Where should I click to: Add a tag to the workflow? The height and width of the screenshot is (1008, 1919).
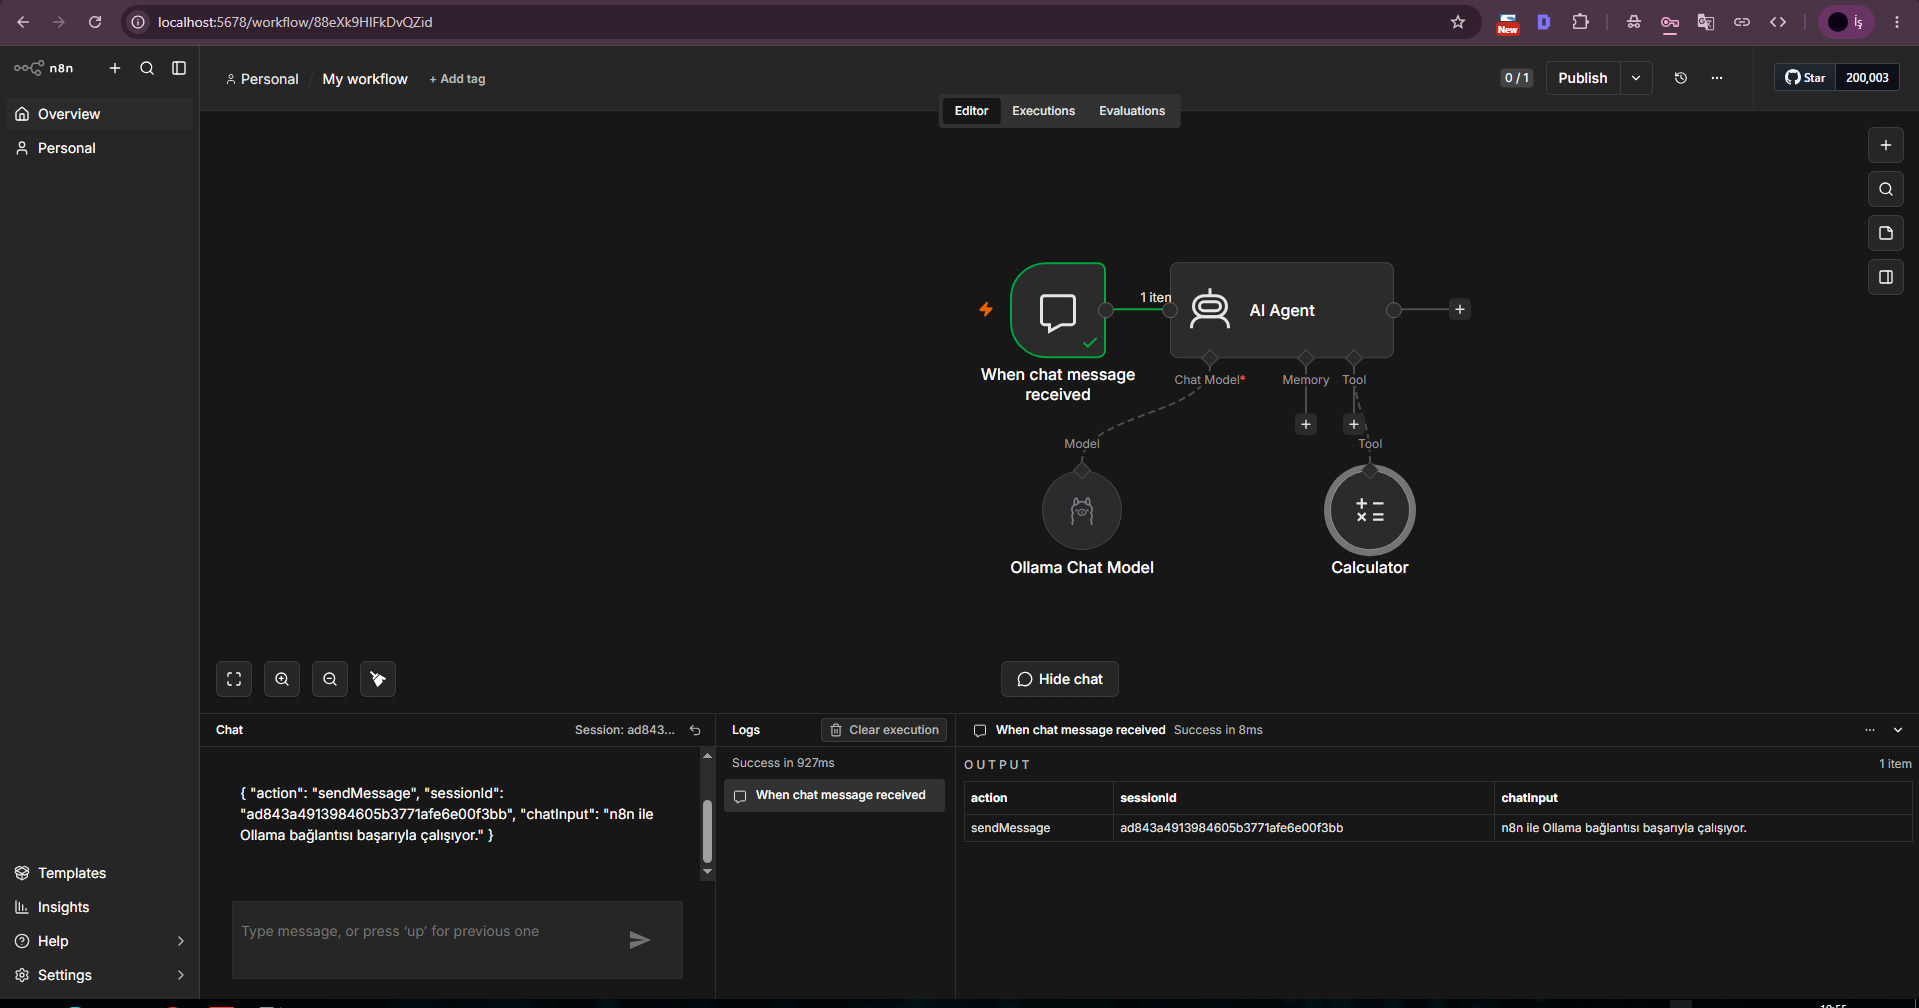coord(457,79)
